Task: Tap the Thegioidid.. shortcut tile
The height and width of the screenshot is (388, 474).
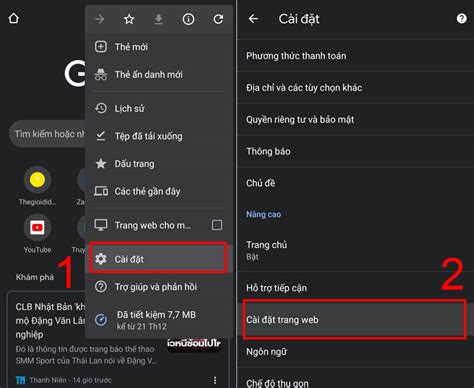Action: coord(37,186)
